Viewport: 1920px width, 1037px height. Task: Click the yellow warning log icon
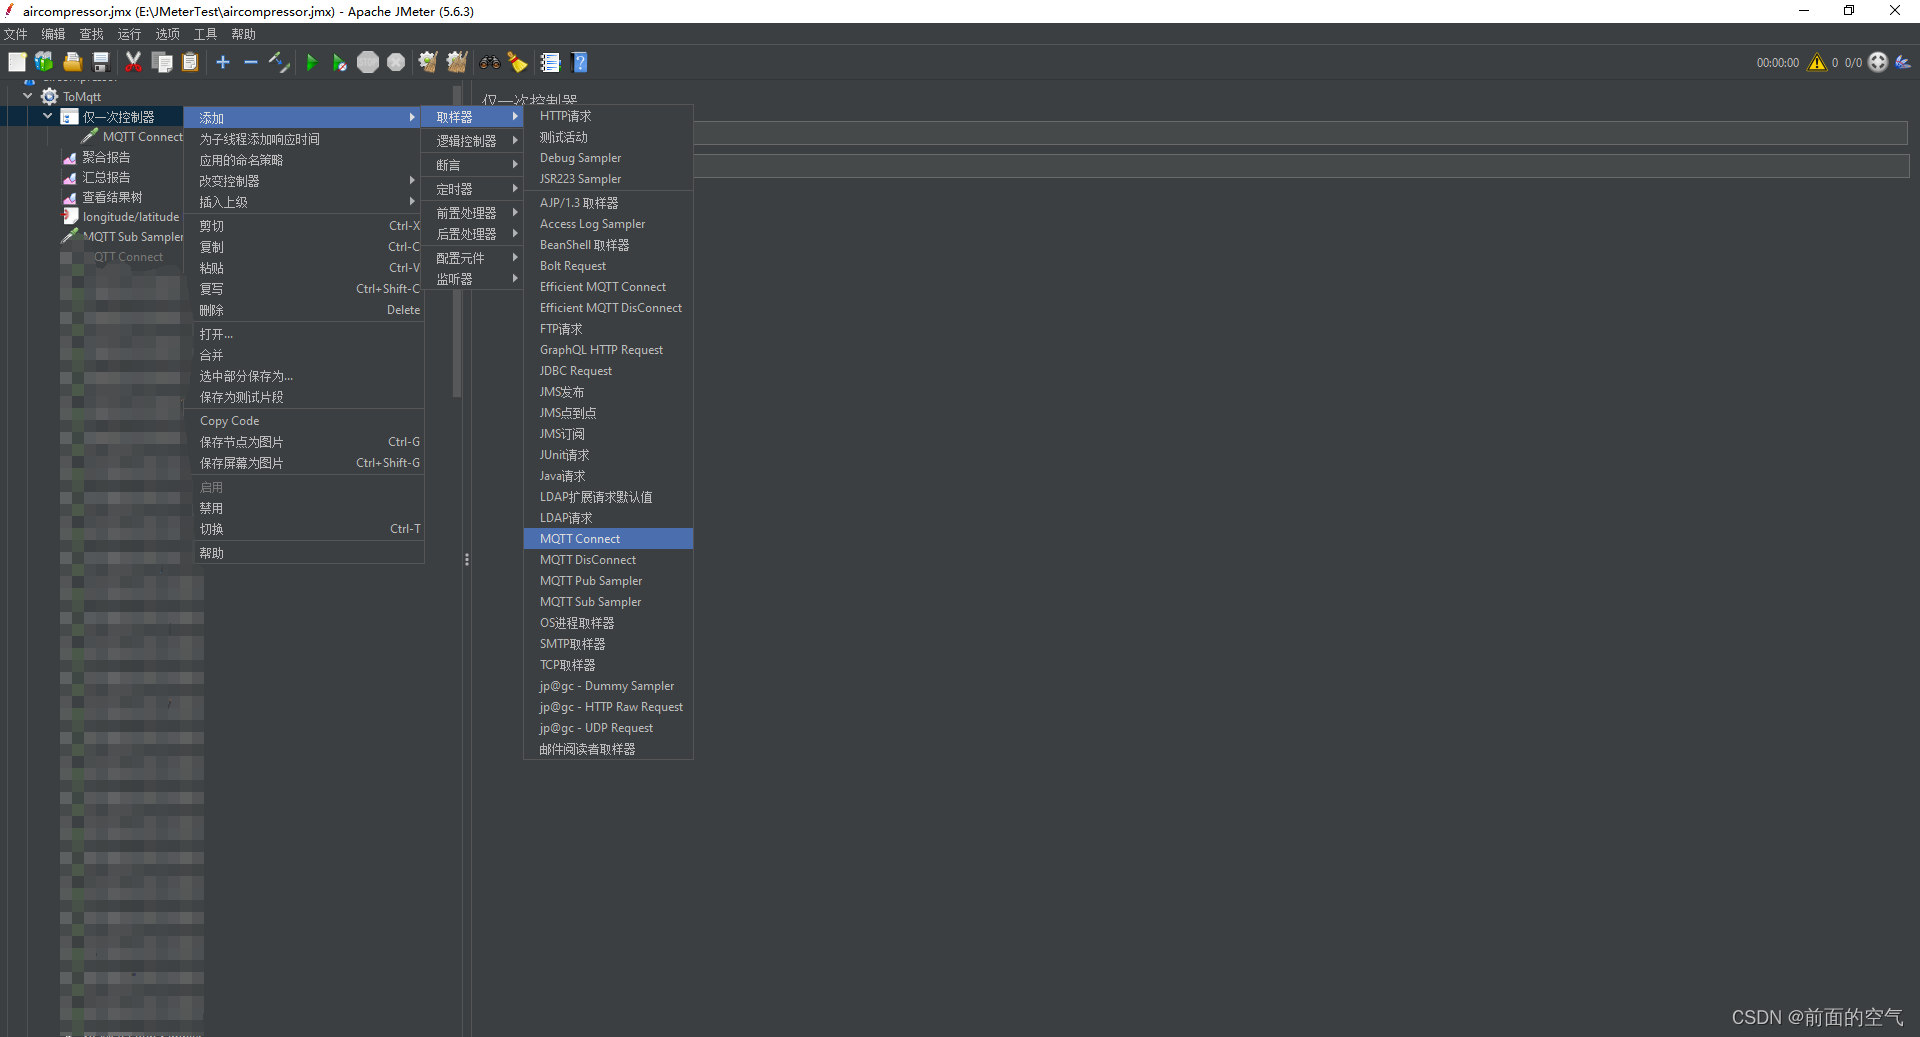click(x=1817, y=62)
